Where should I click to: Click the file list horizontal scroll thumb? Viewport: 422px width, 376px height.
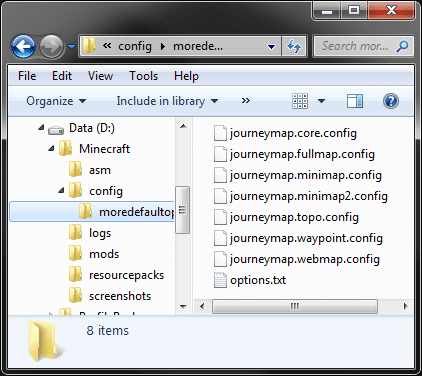pyautogui.click(x=295, y=306)
